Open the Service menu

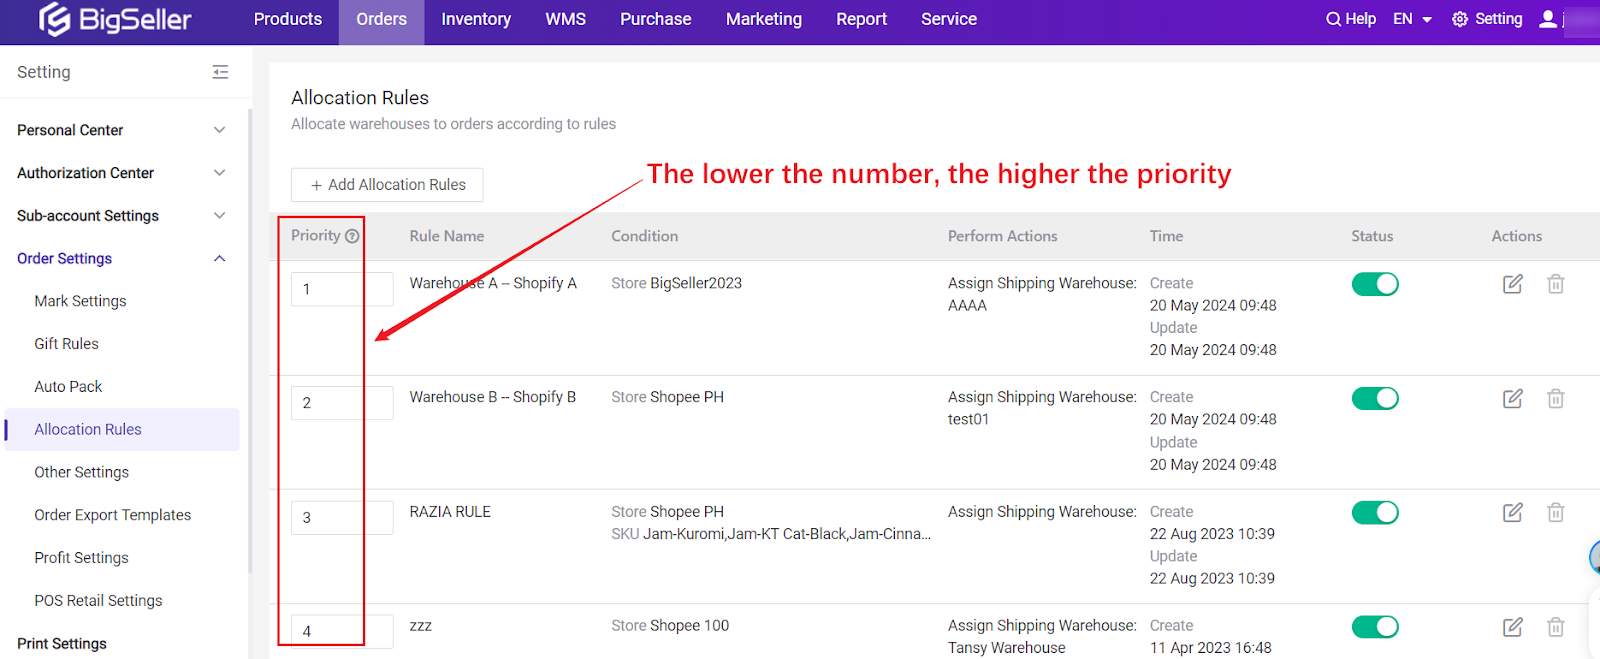click(x=949, y=19)
